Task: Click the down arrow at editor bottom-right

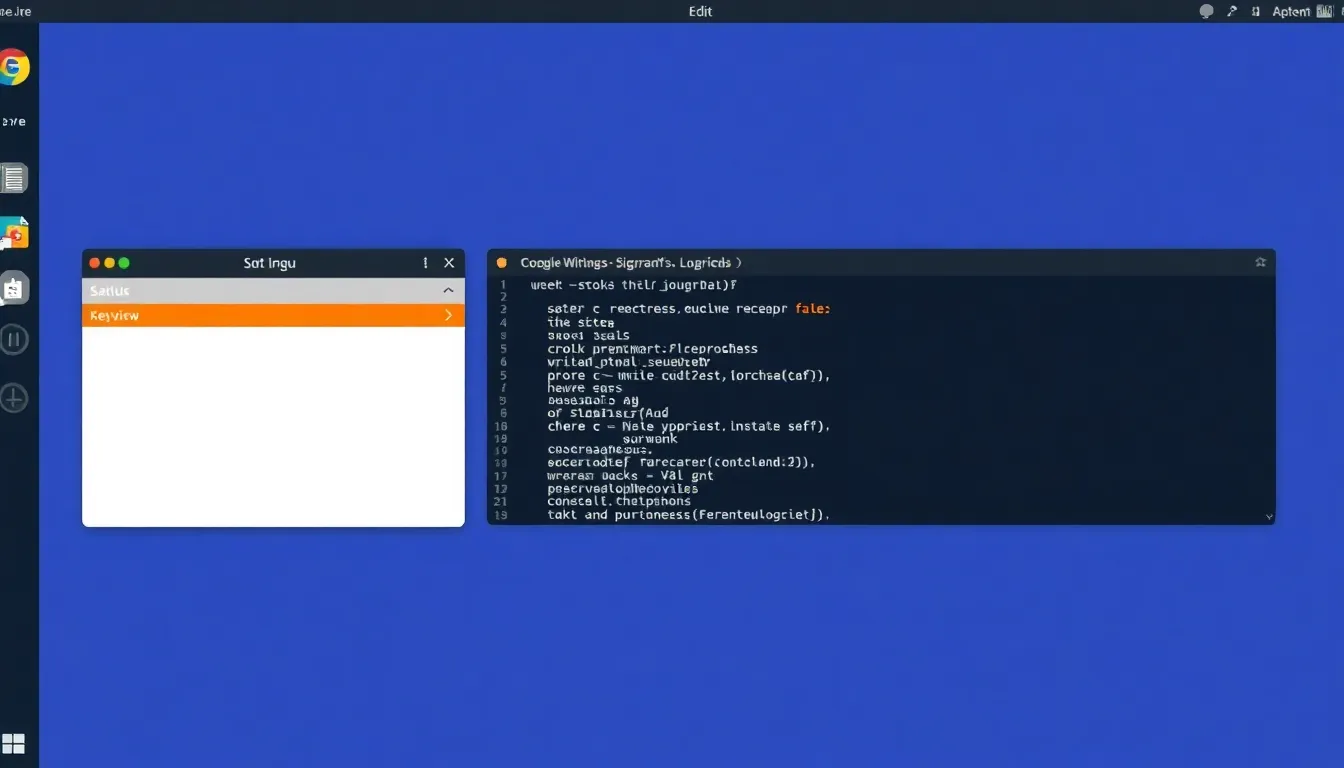Action: pyautogui.click(x=1269, y=517)
